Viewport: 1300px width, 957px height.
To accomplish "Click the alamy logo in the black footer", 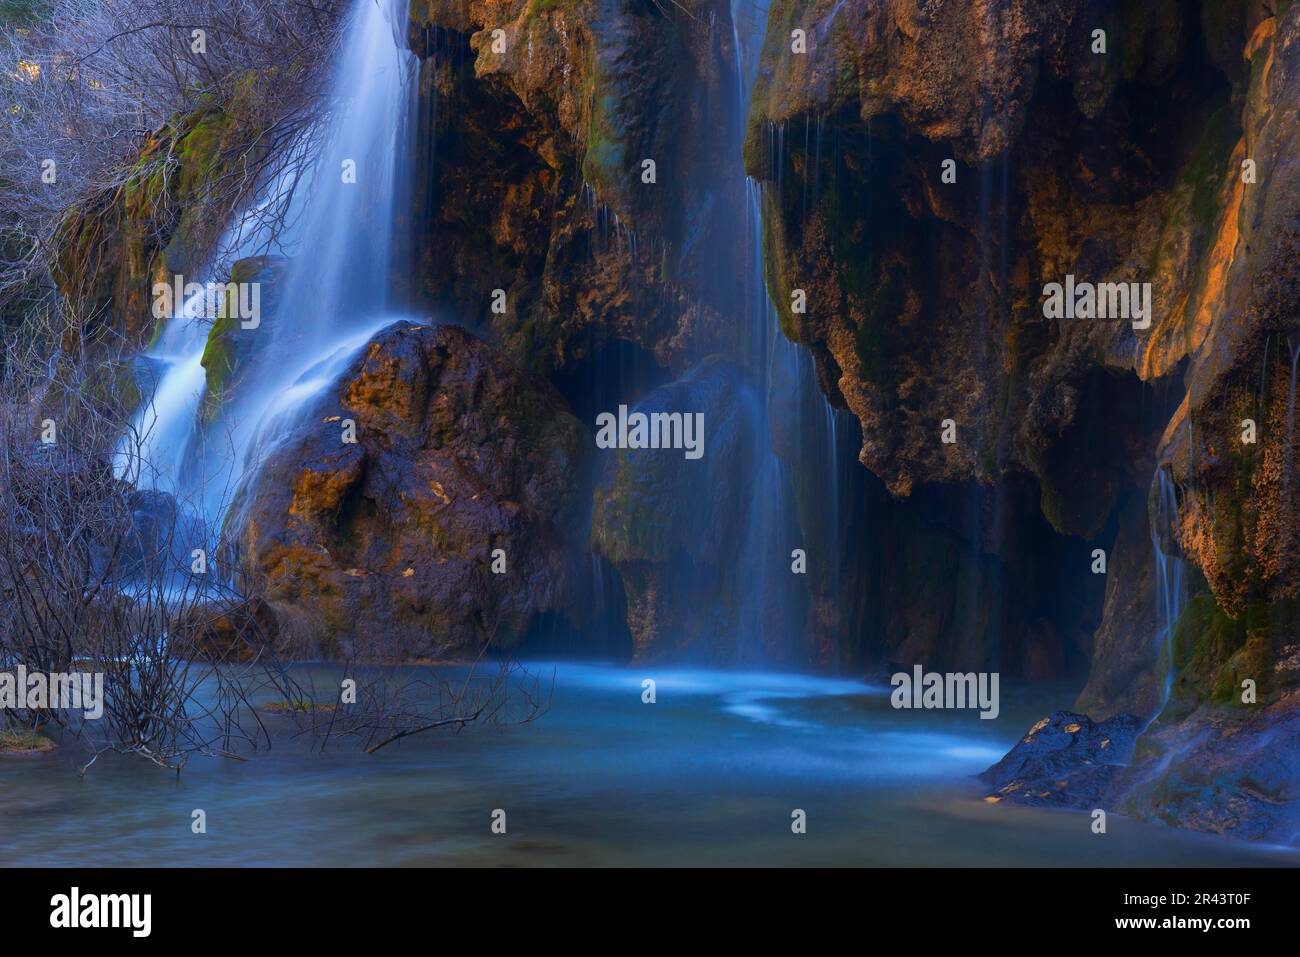I will coord(100,912).
